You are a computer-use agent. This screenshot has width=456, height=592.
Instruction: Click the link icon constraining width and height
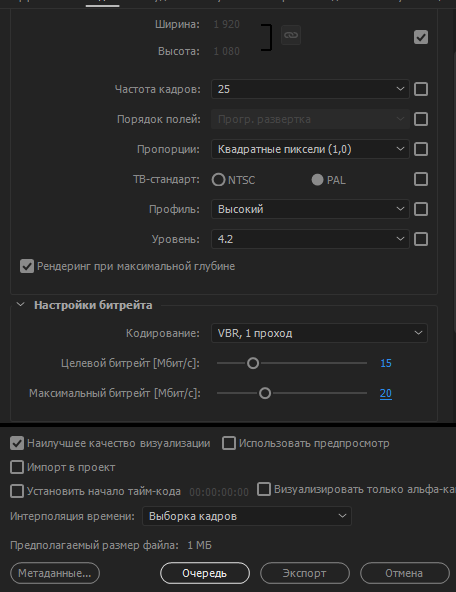[291, 35]
